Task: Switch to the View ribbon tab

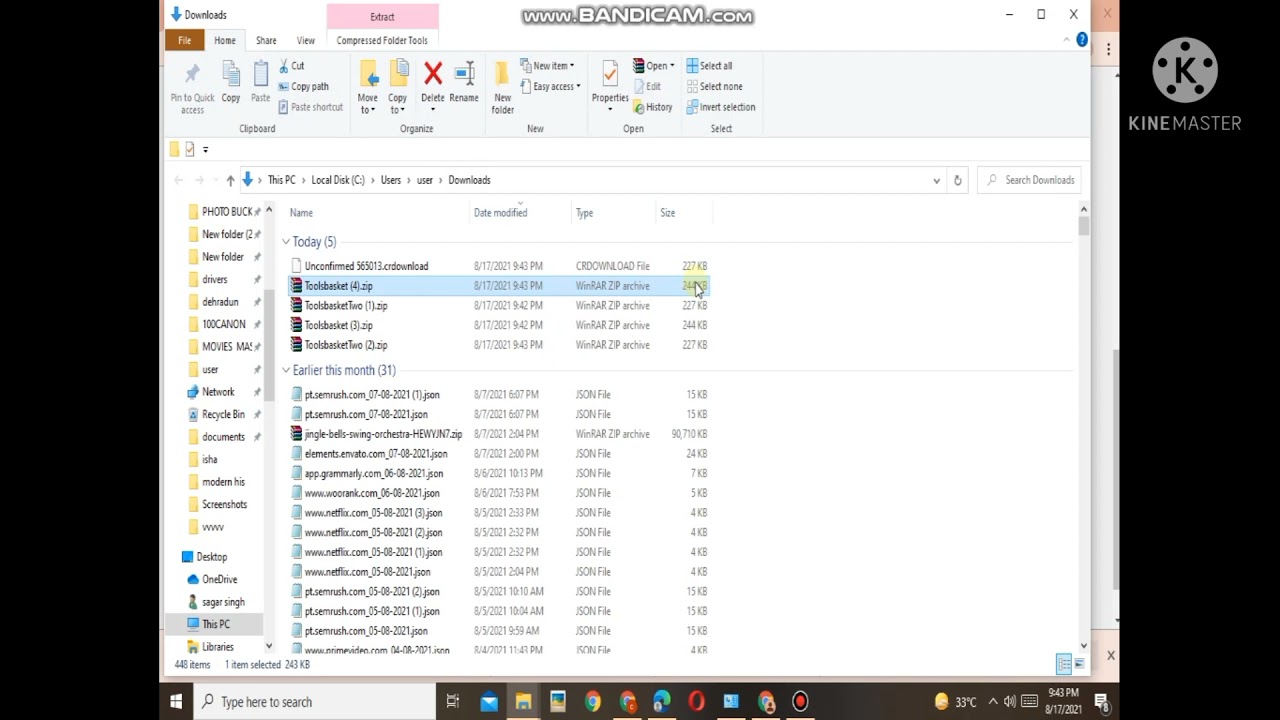Action: (306, 40)
